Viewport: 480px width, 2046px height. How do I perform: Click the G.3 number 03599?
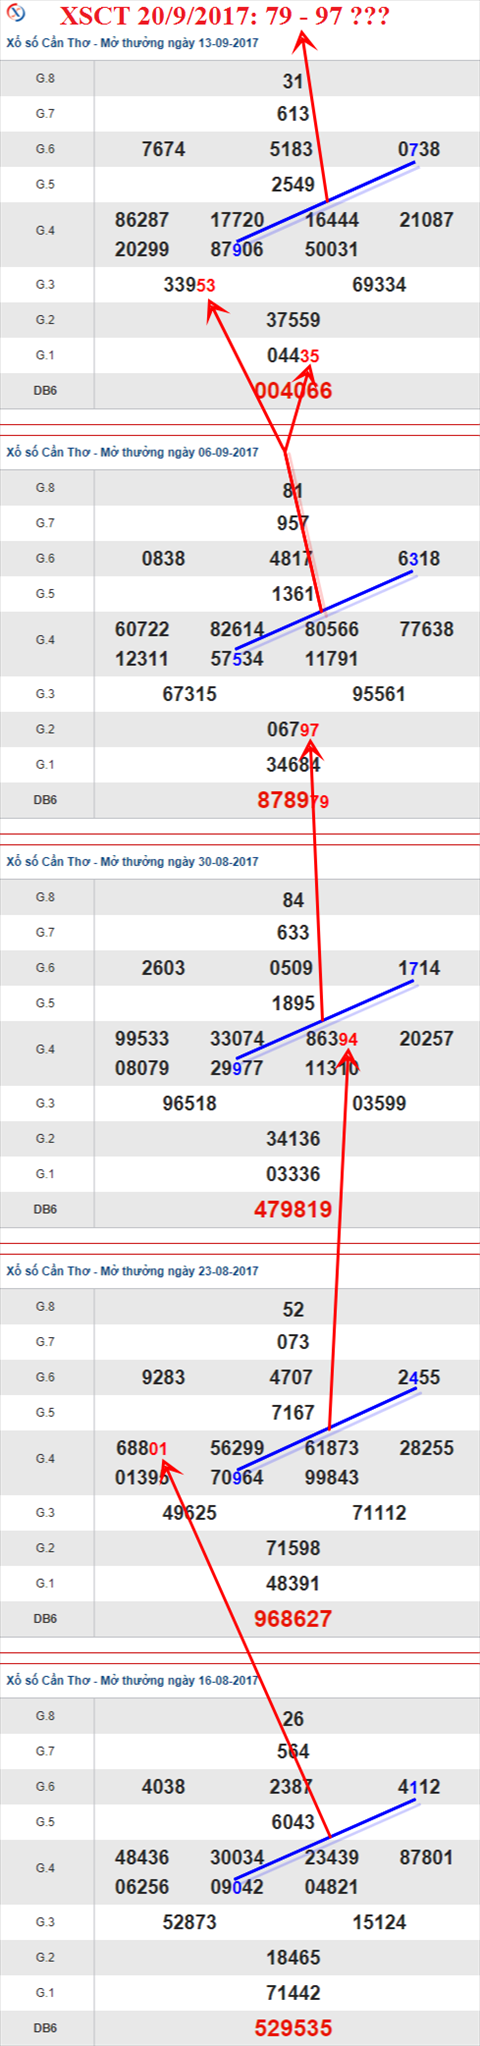[380, 1104]
